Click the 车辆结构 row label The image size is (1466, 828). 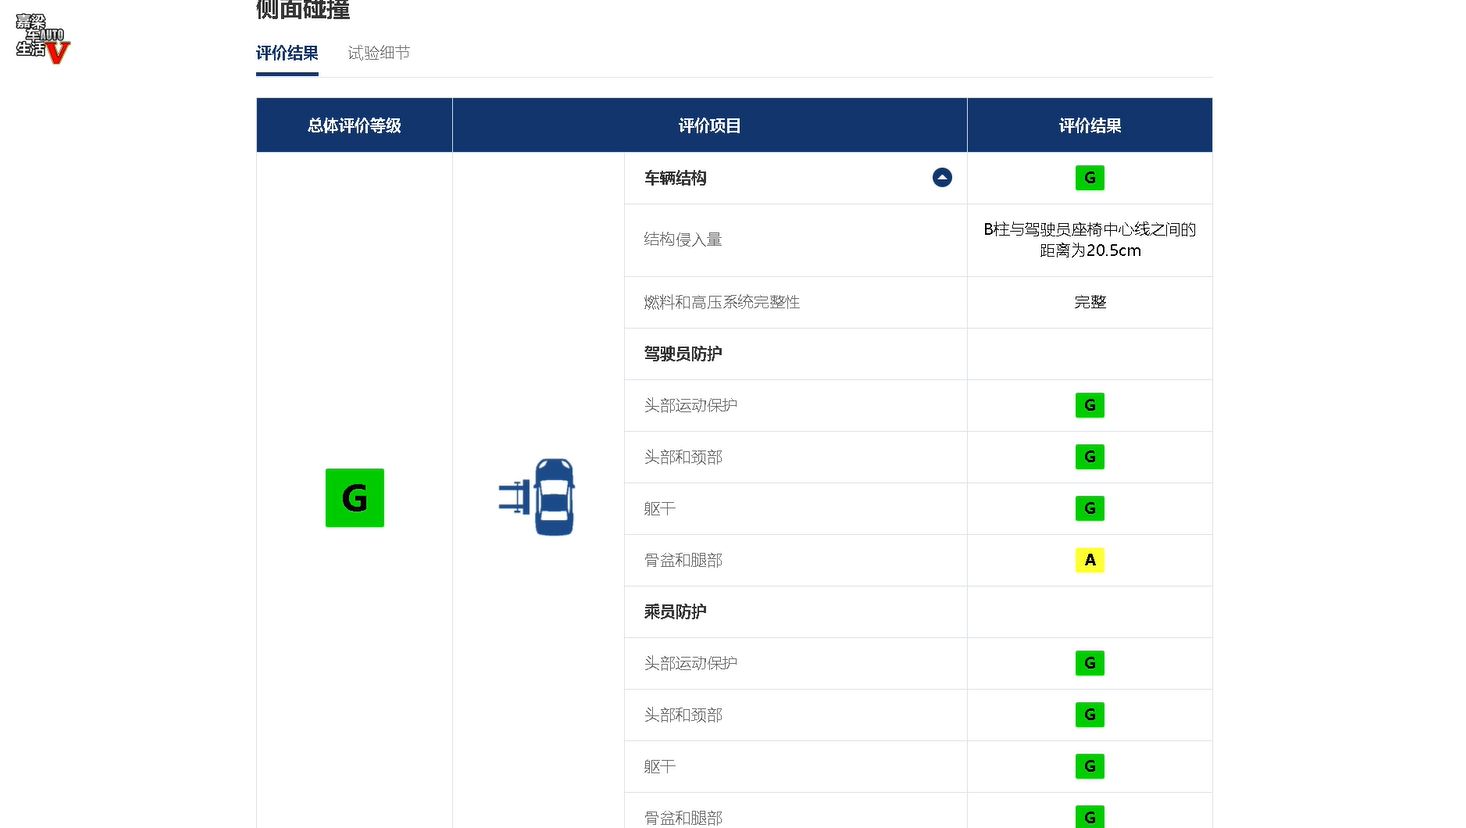point(675,178)
